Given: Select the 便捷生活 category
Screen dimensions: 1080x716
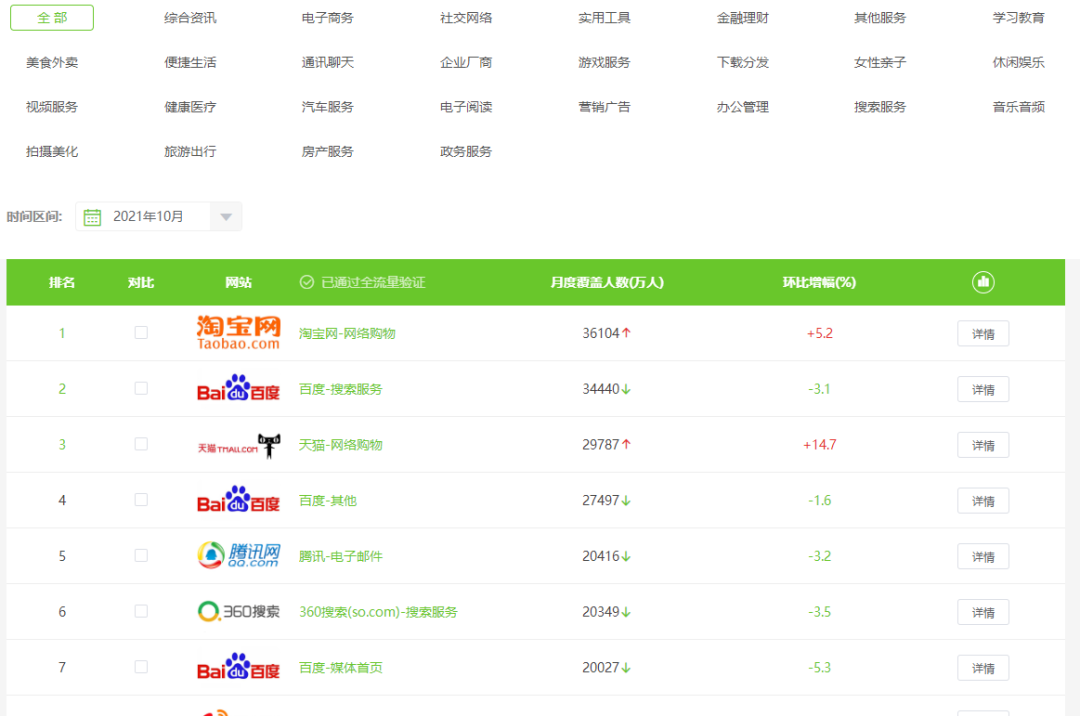Looking at the screenshot, I should click(x=190, y=63).
